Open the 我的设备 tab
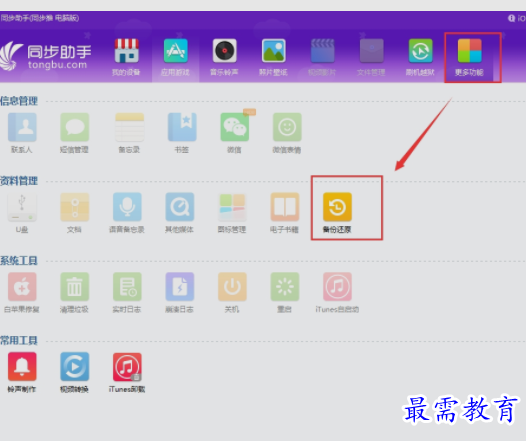 pyautogui.click(x=126, y=56)
